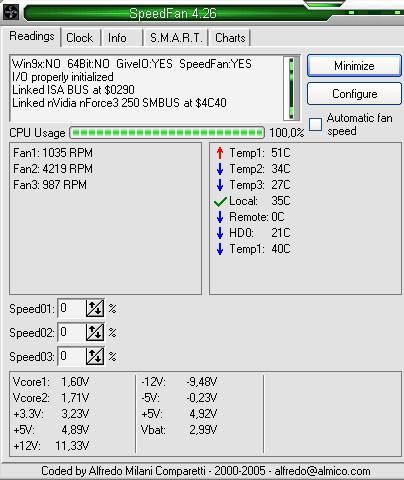Click the Vcore1 1,60V voltage reading
Image resolution: width=404 pixels, height=480 pixels.
pyautogui.click(x=51, y=382)
